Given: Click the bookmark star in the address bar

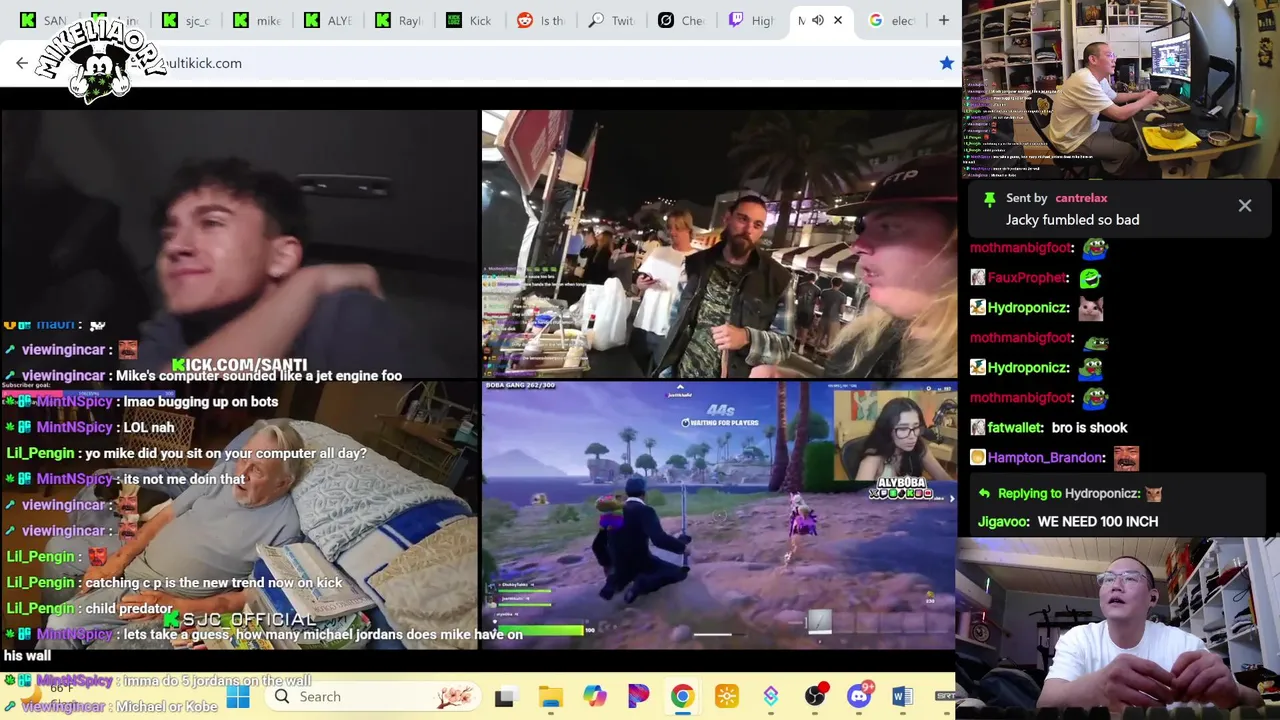Looking at the screenshot, I should [946, 63].
